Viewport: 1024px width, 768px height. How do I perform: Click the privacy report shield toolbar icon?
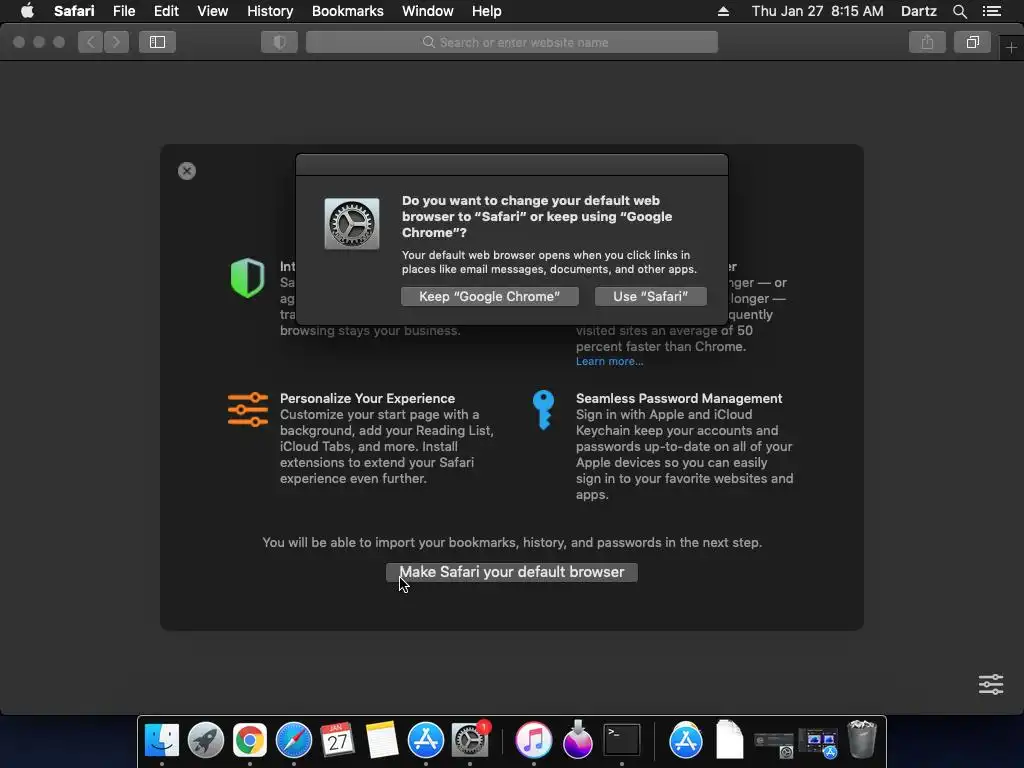click(x=280, y=42)
